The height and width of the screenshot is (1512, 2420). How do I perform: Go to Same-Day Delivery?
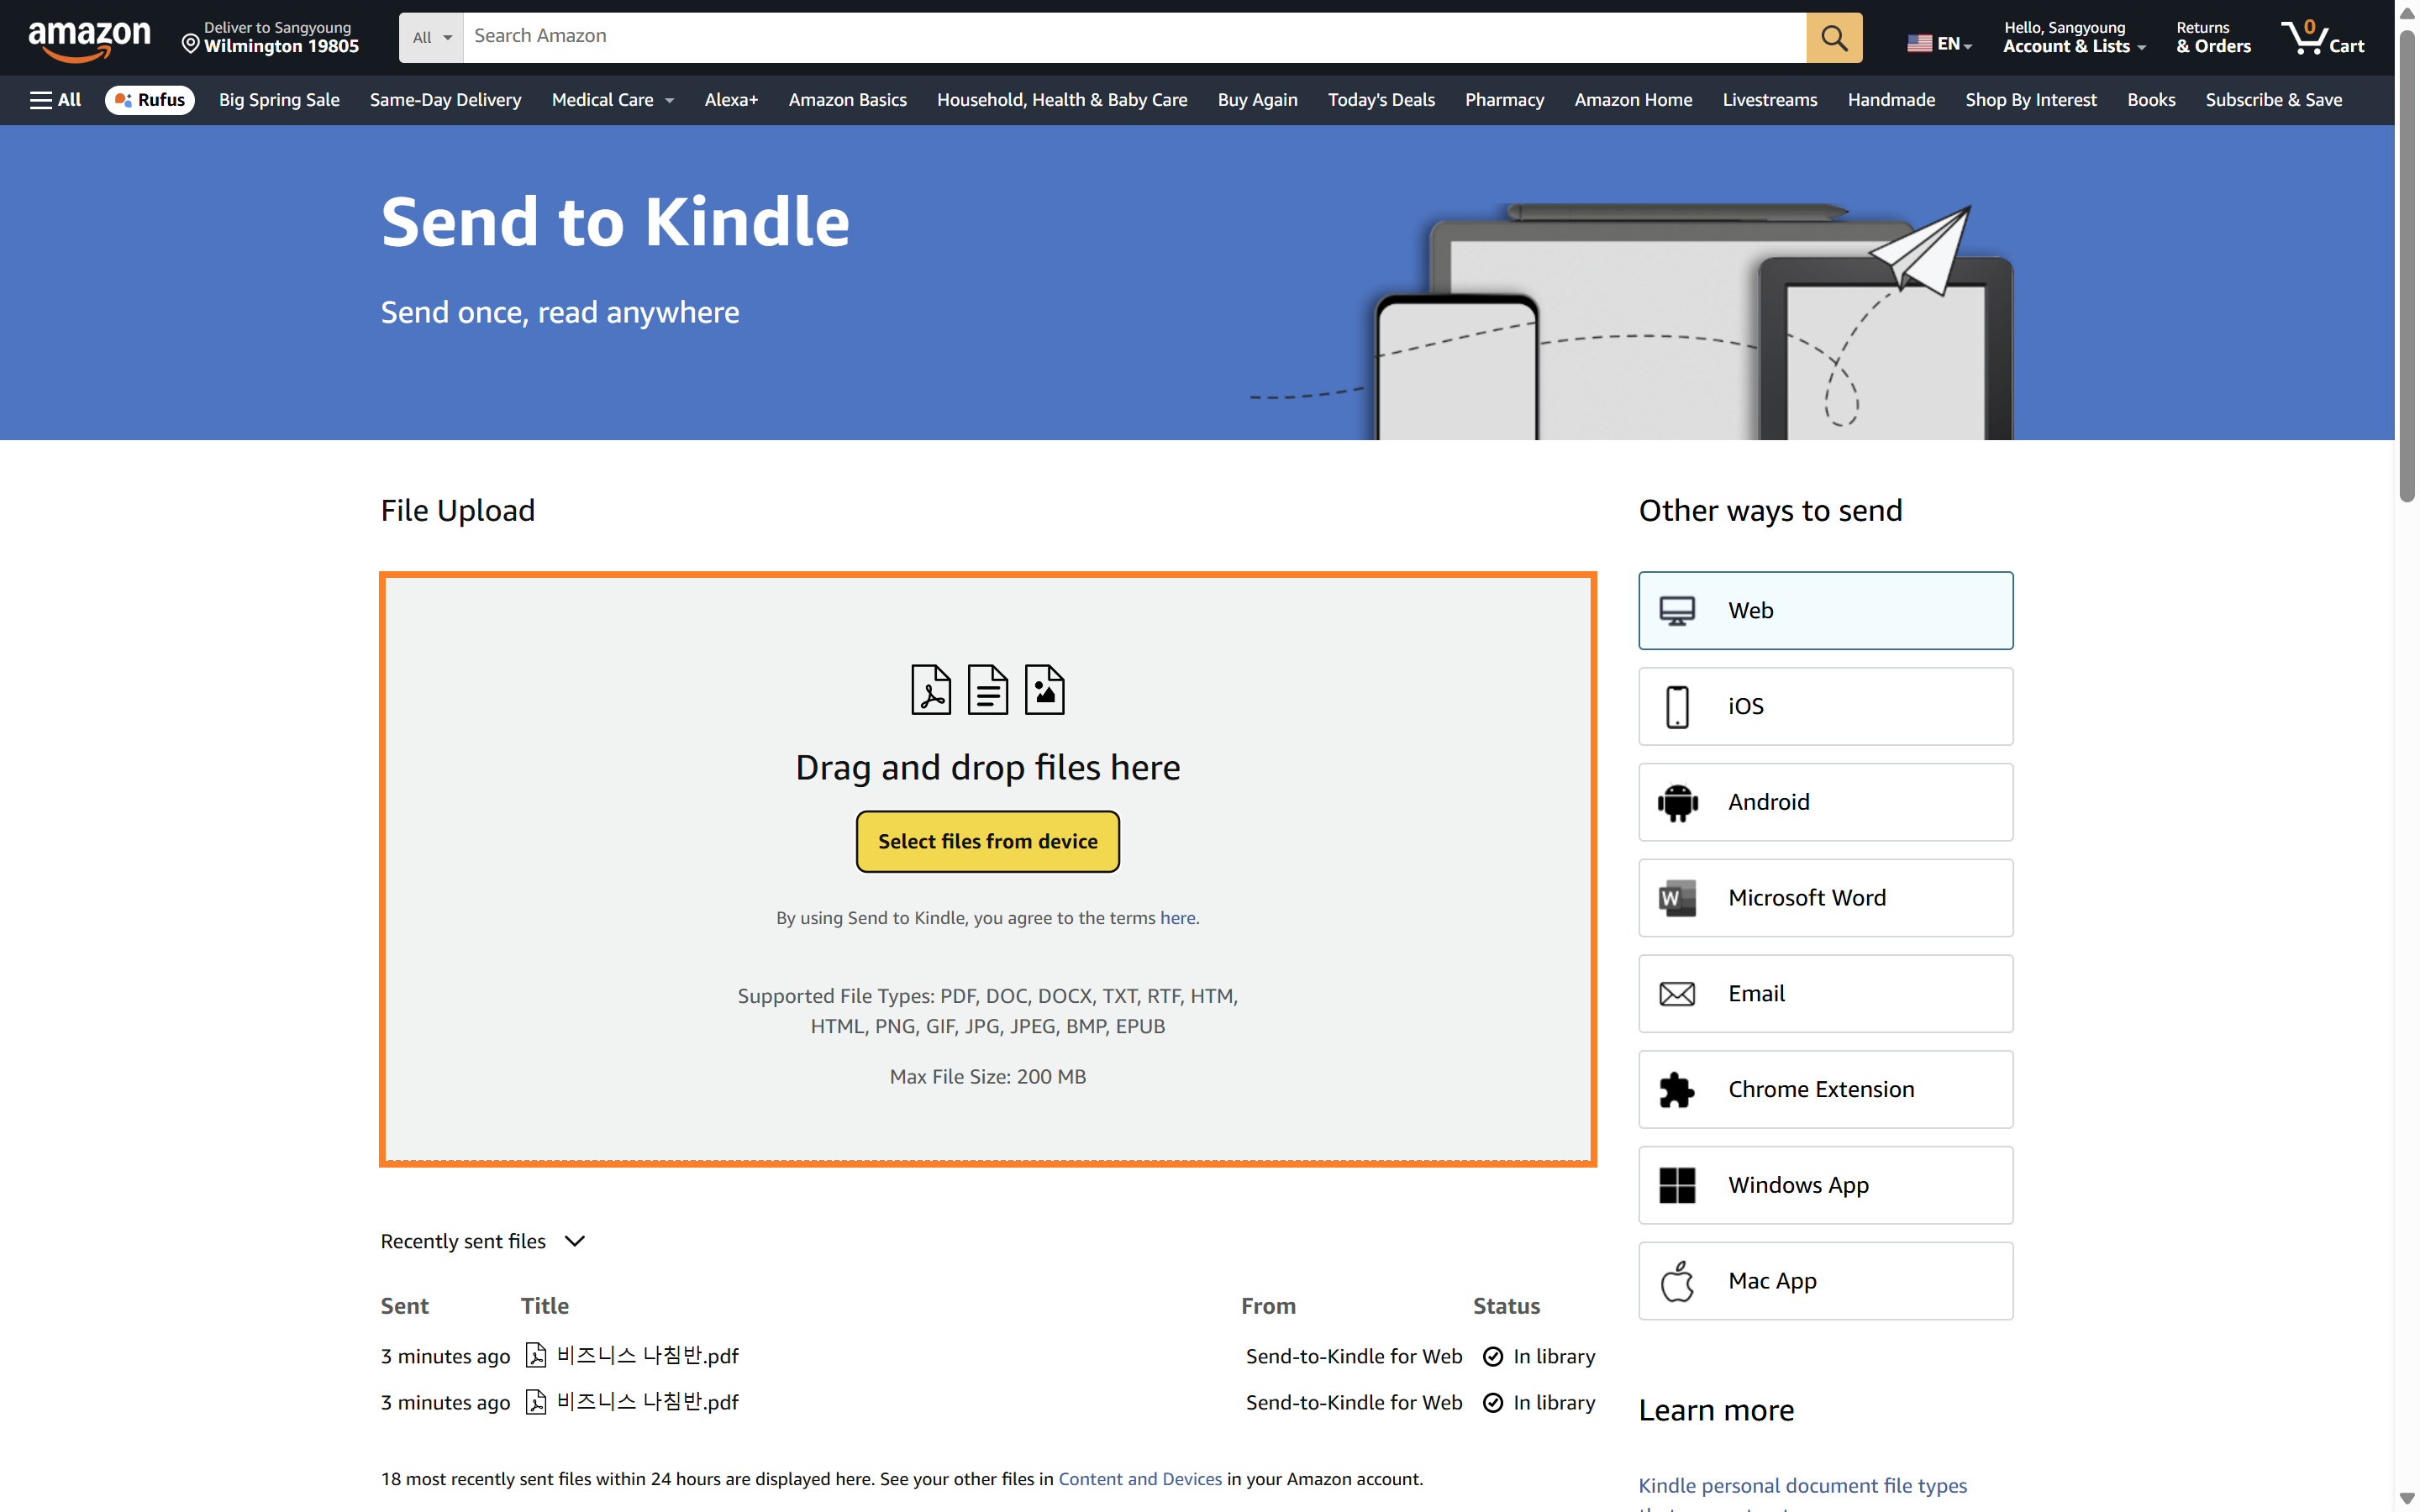point(445,100)
